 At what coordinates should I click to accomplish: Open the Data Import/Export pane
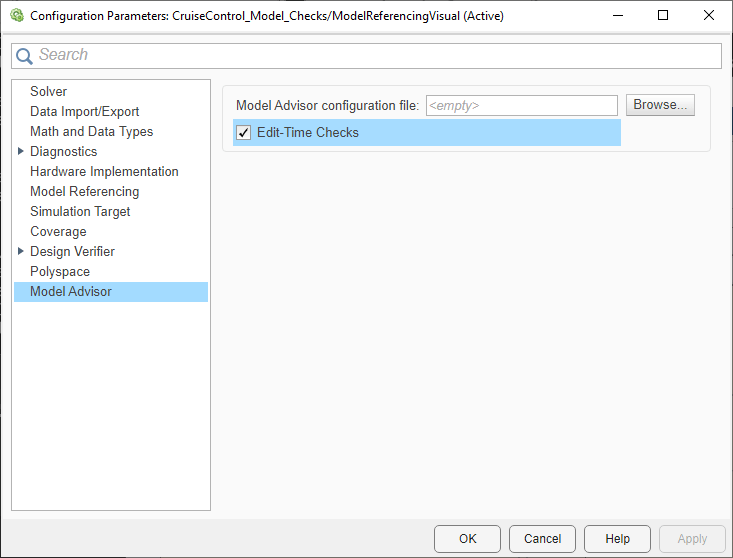84,111
